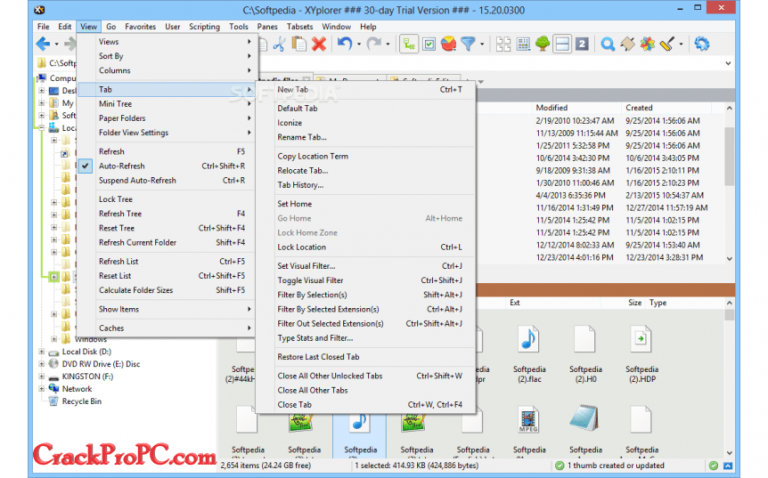The width and height of the screenshot is (768, 478).
Task: Click the scissors Cut icon
Action: 279,44
